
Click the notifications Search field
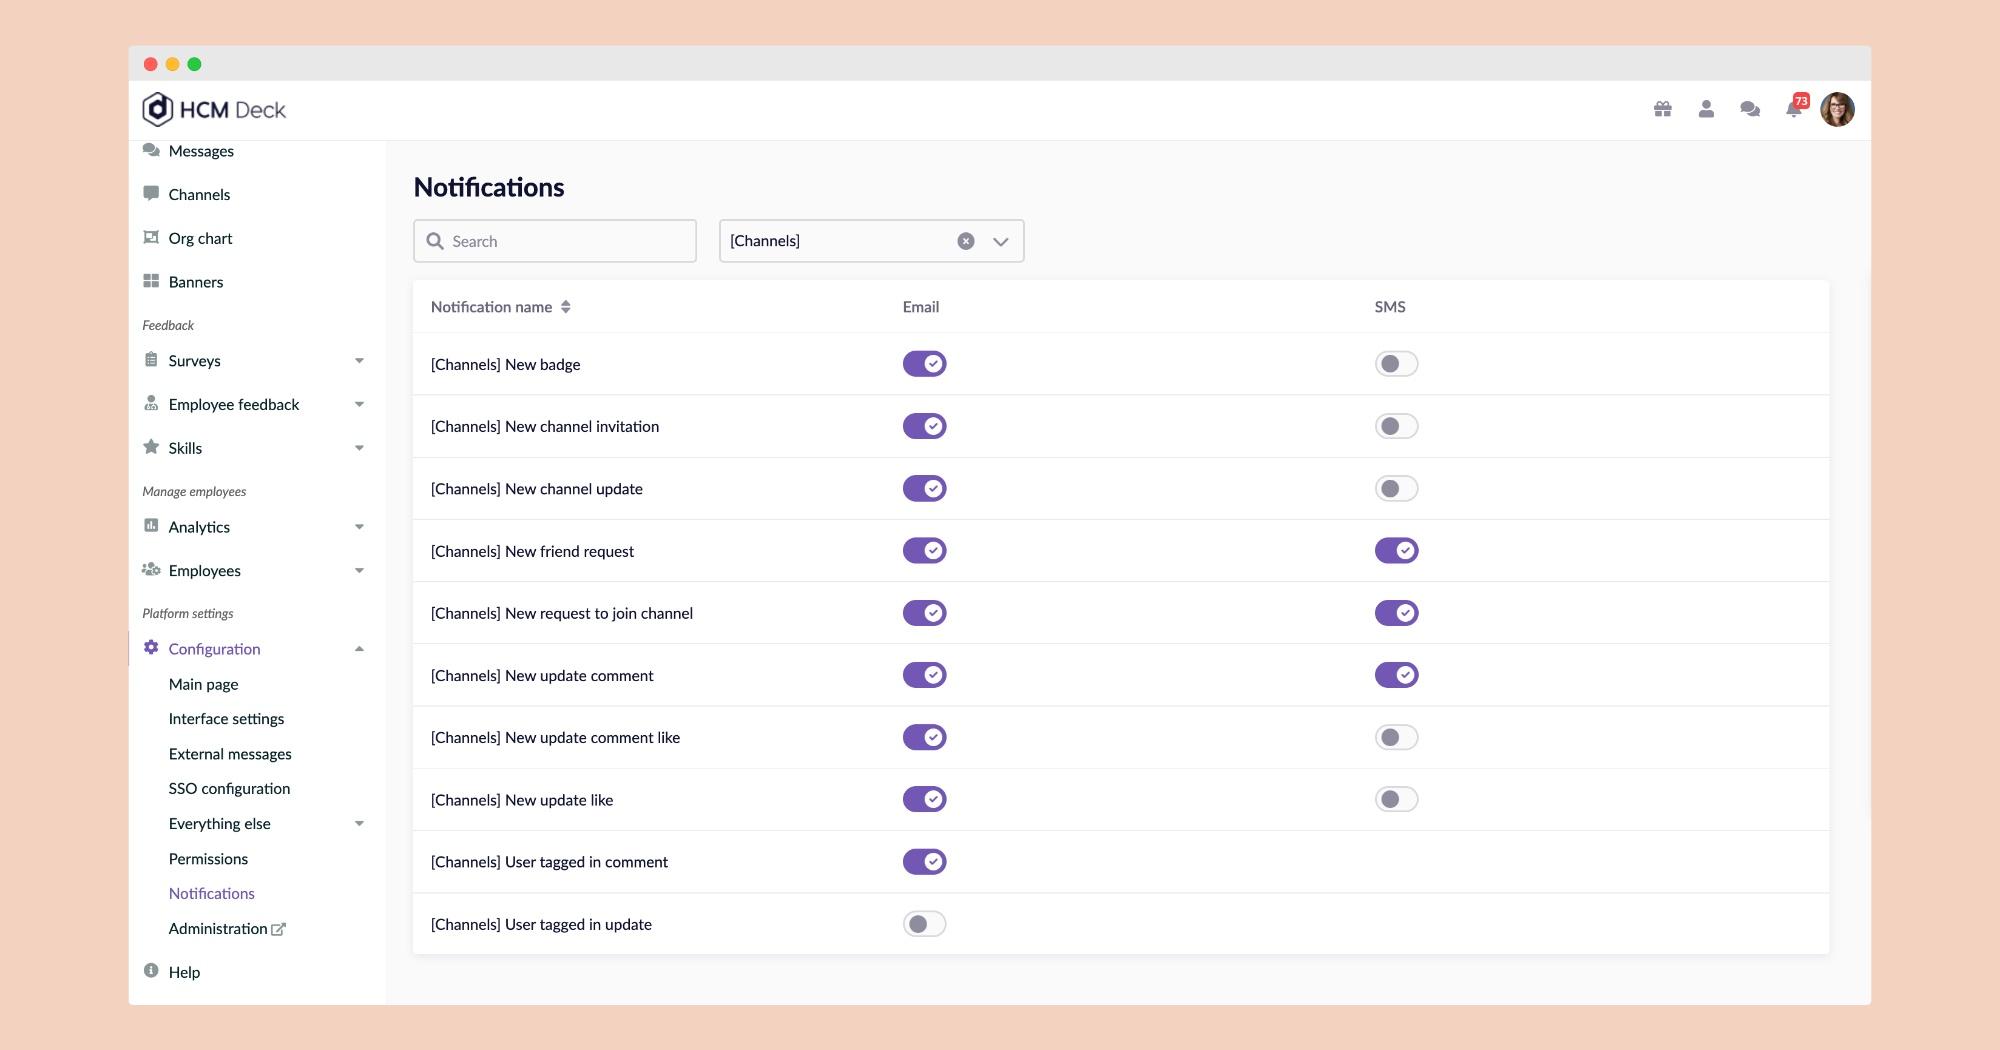(555, 241)
